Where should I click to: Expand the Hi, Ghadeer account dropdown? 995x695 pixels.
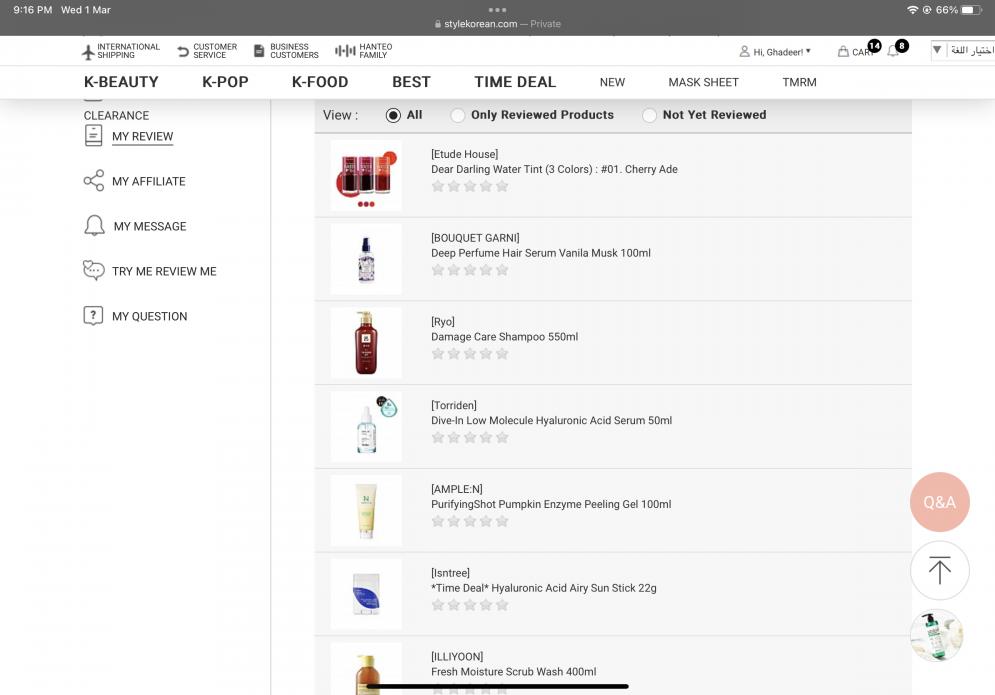775,51
